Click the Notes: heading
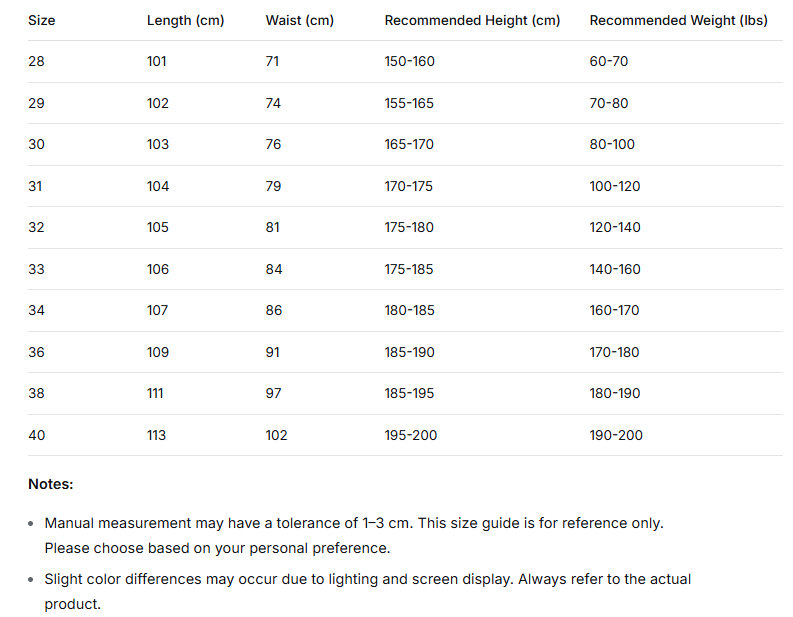The image size is (793, 617). pyautogui.click(x=51, y=484)
